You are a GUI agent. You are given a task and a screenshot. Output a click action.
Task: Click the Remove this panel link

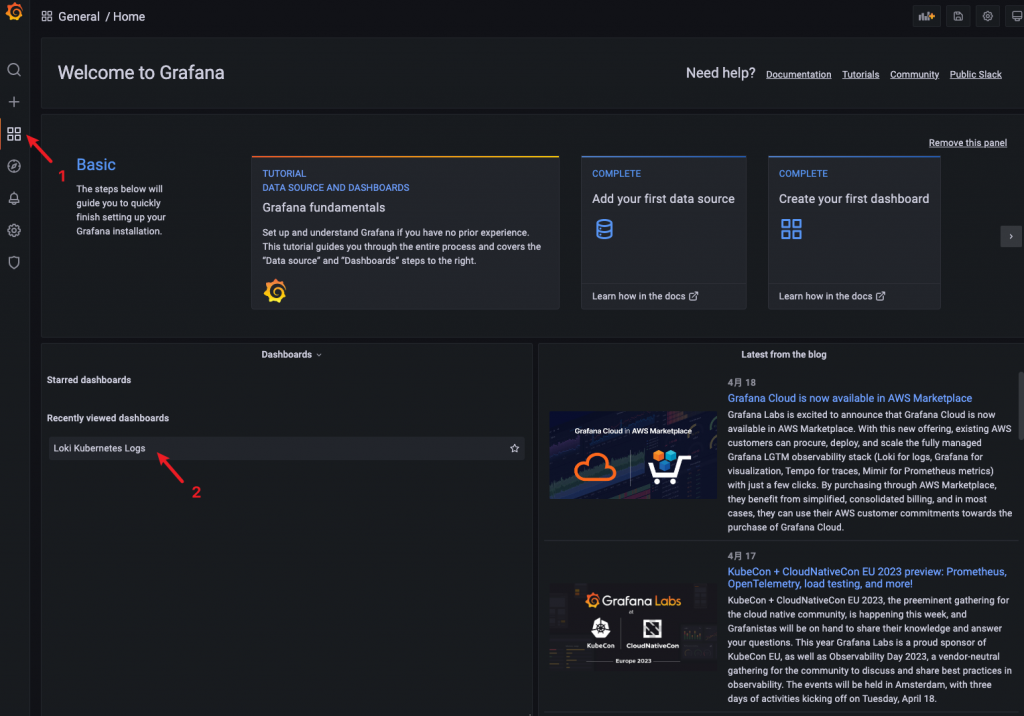967,143
